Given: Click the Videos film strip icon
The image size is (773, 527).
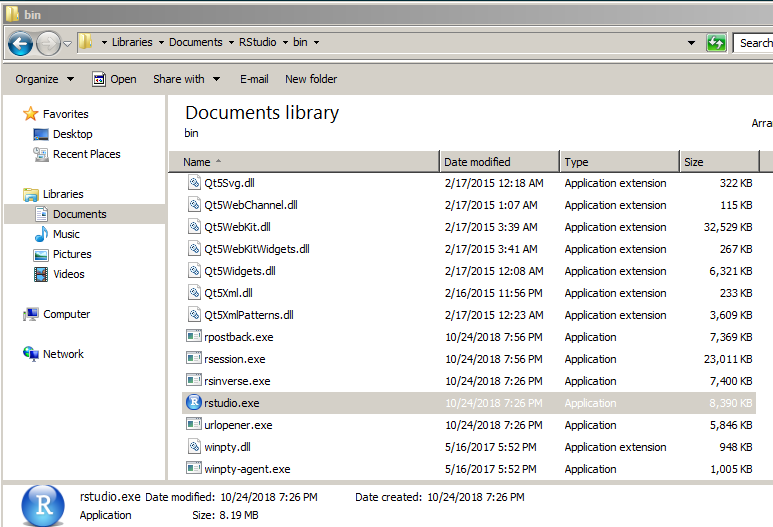Looking at the screenshot, I should pos(41,274).
